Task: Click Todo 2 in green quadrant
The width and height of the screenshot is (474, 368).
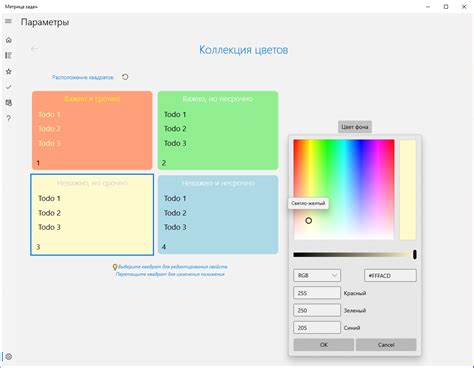Action: tap(175, 129)
